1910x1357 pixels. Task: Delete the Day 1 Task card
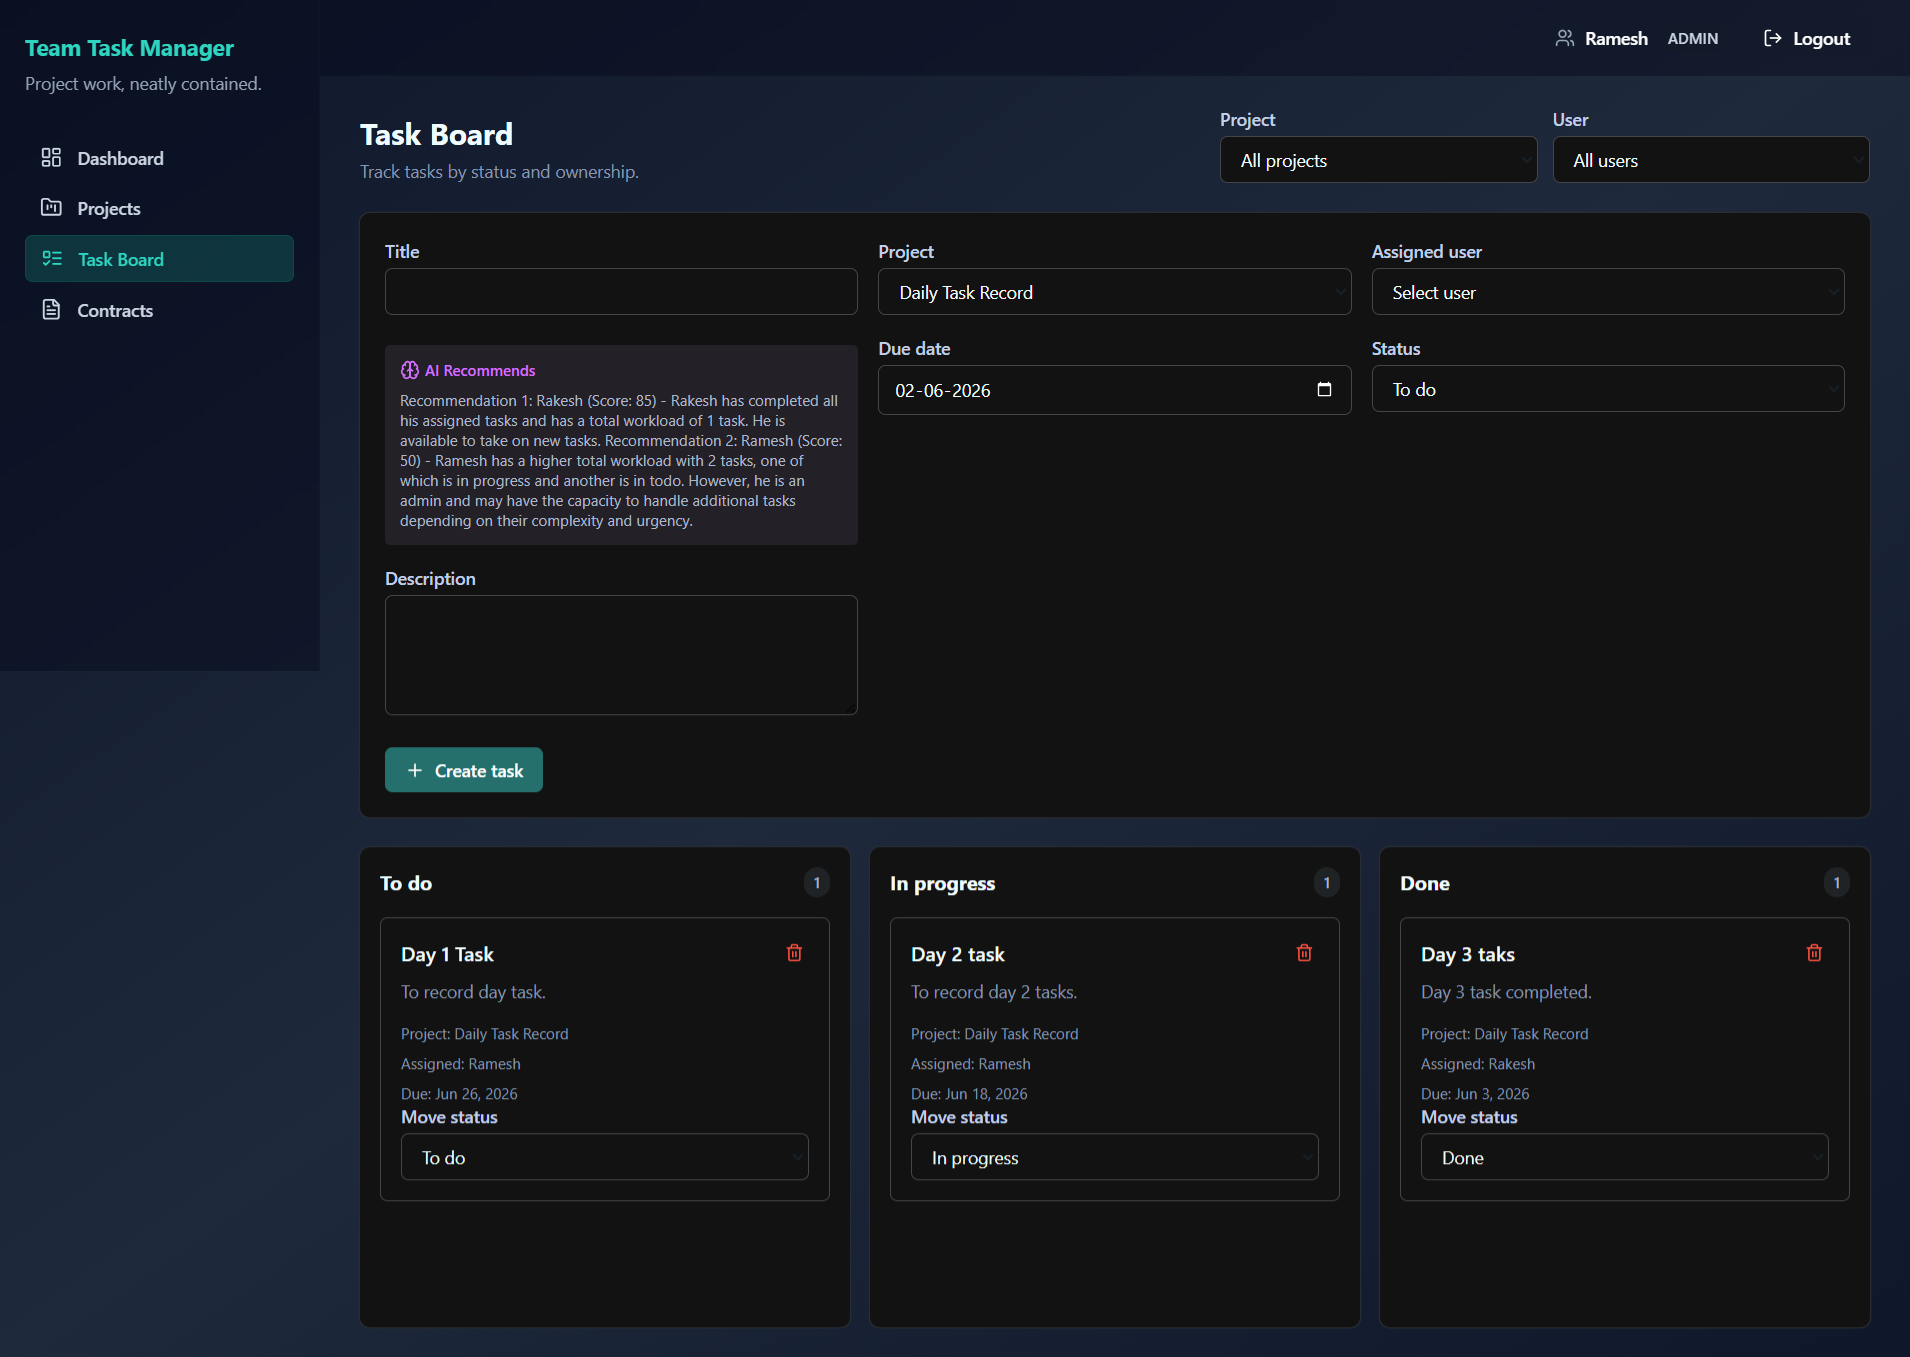click(794, 953)
